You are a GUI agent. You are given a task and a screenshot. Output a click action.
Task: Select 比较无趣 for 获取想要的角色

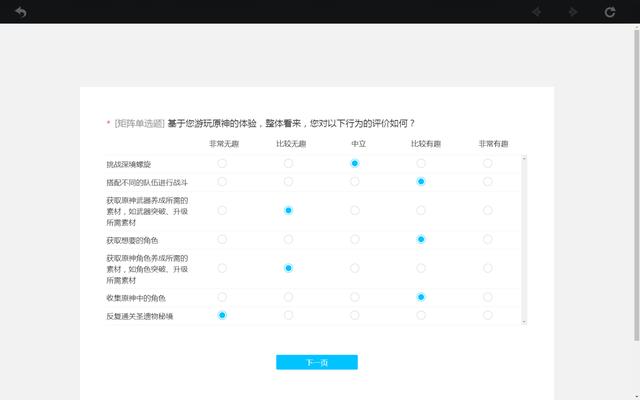click(x=288, y=240)
